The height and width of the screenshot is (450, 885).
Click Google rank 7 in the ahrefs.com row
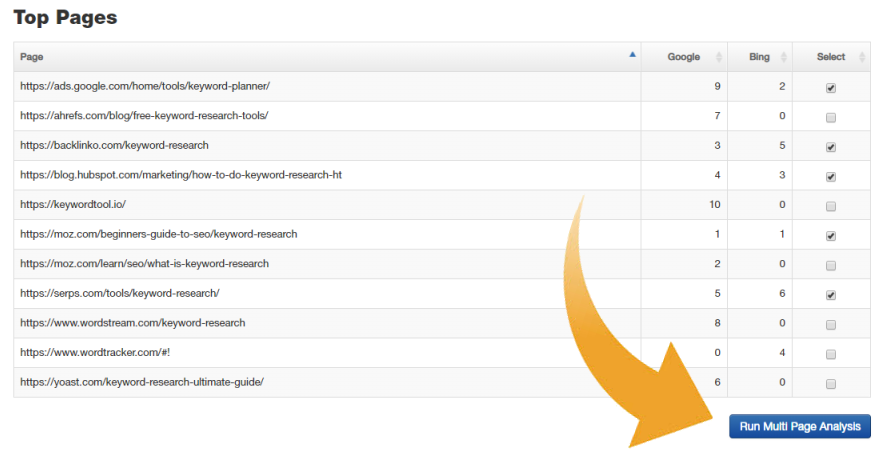(x=717, y=116)
